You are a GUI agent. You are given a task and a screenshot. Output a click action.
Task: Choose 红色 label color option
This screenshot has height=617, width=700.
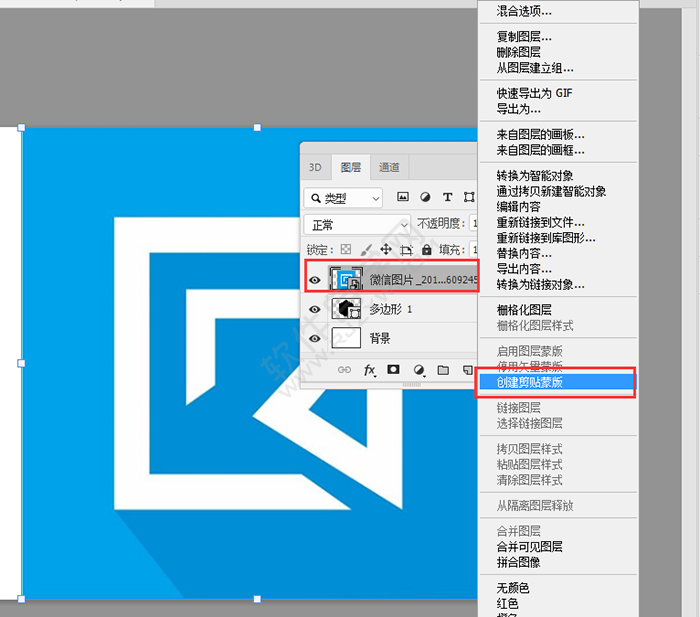(x=507, y=604)
